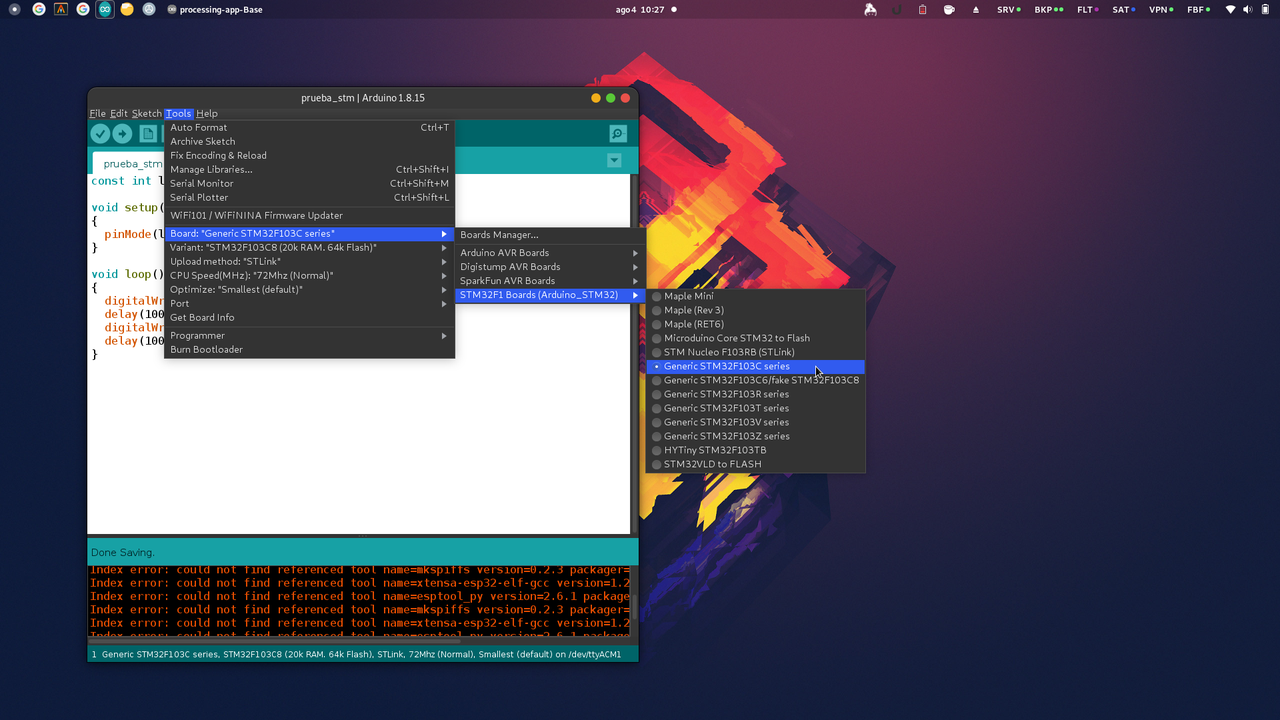1280x720 pixels.
Task: Click the BKP status indicator in top bar
Action: 1047,9
